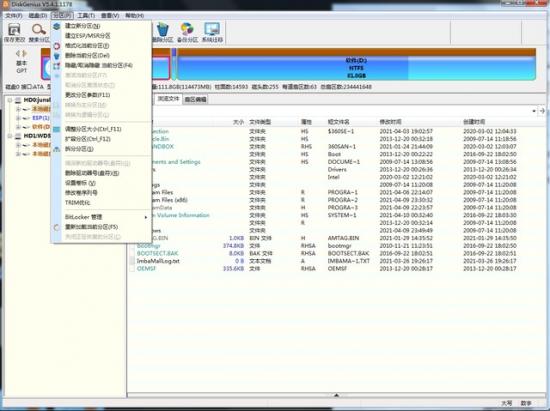The image size is (550, 411).
Task: Open the 磁盘(D) menu
Action: pyautogui.click(x=38, y=15)
